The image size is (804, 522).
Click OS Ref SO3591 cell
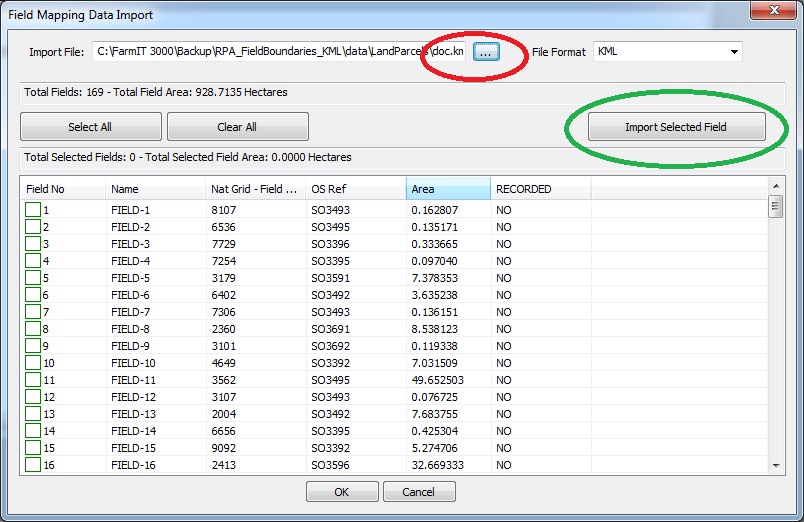(331, 278)
